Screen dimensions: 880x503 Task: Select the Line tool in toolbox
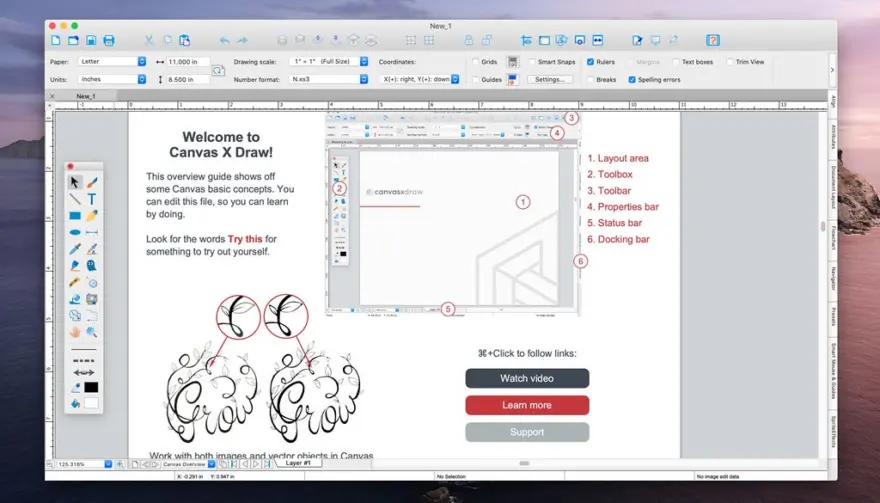(75, 199)
